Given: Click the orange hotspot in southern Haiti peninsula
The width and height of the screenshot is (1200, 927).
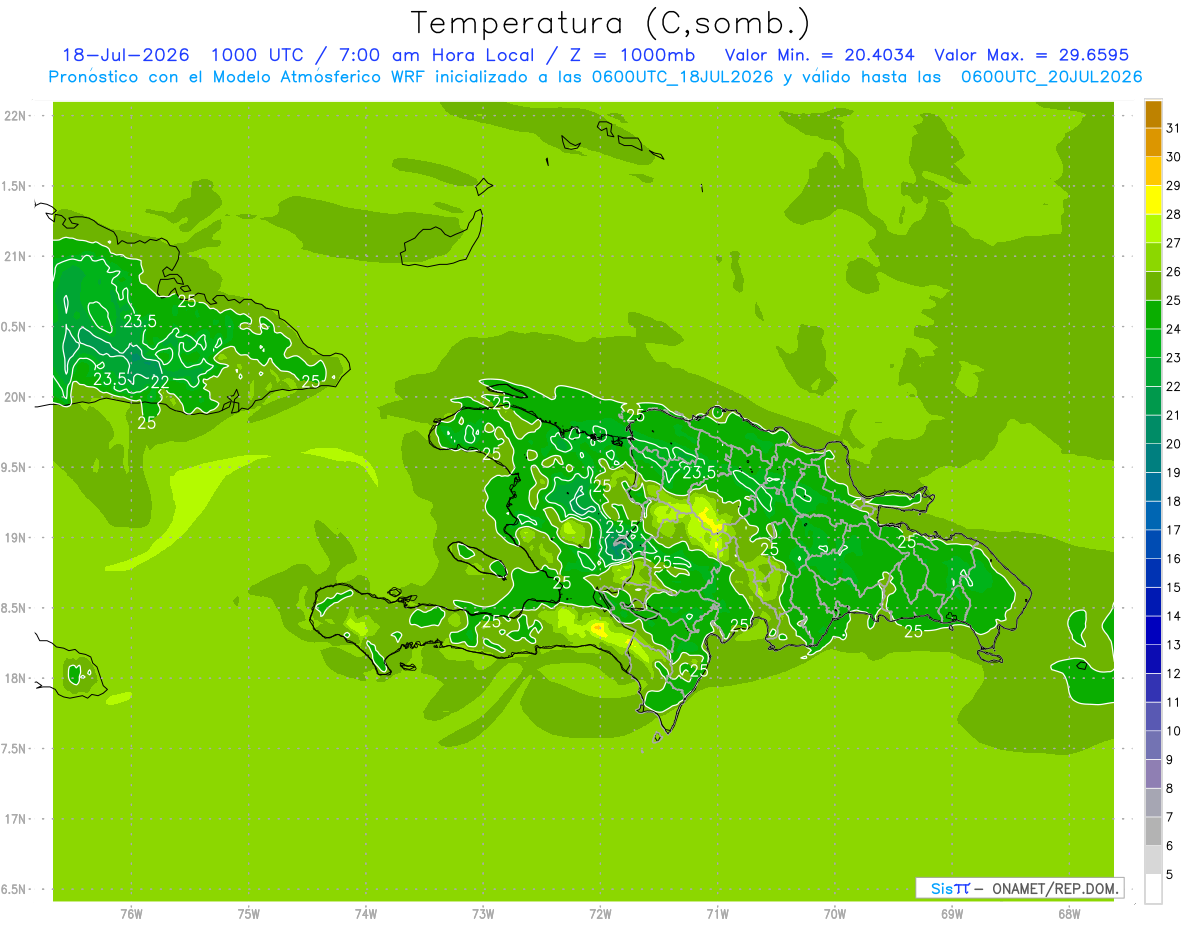Looking at the screenshot, I should [598, 629].
